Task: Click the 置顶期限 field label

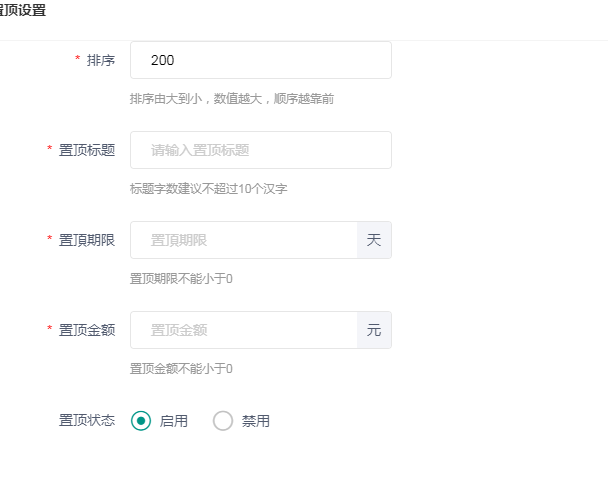Action: tap(87, 240)
